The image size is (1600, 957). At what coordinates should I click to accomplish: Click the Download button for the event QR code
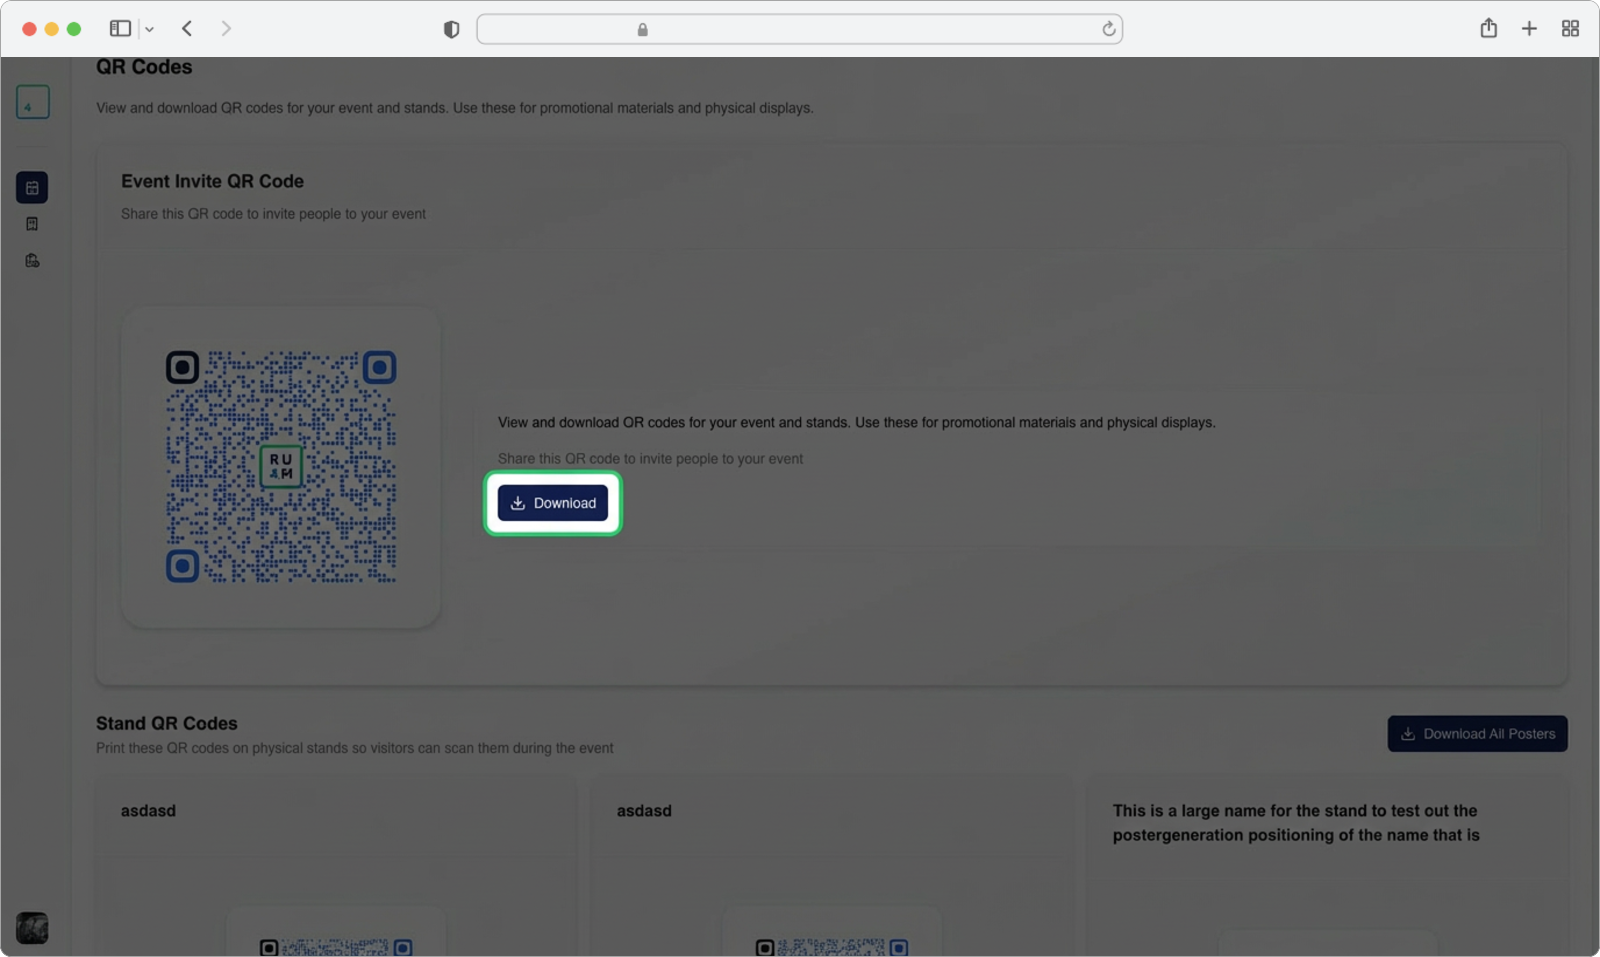(553, 503)
